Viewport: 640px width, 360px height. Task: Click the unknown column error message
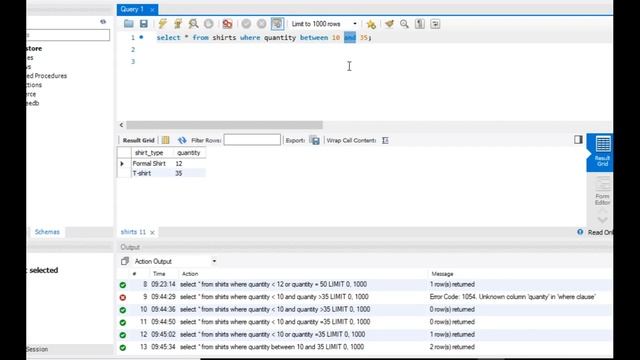pos(512,297)
